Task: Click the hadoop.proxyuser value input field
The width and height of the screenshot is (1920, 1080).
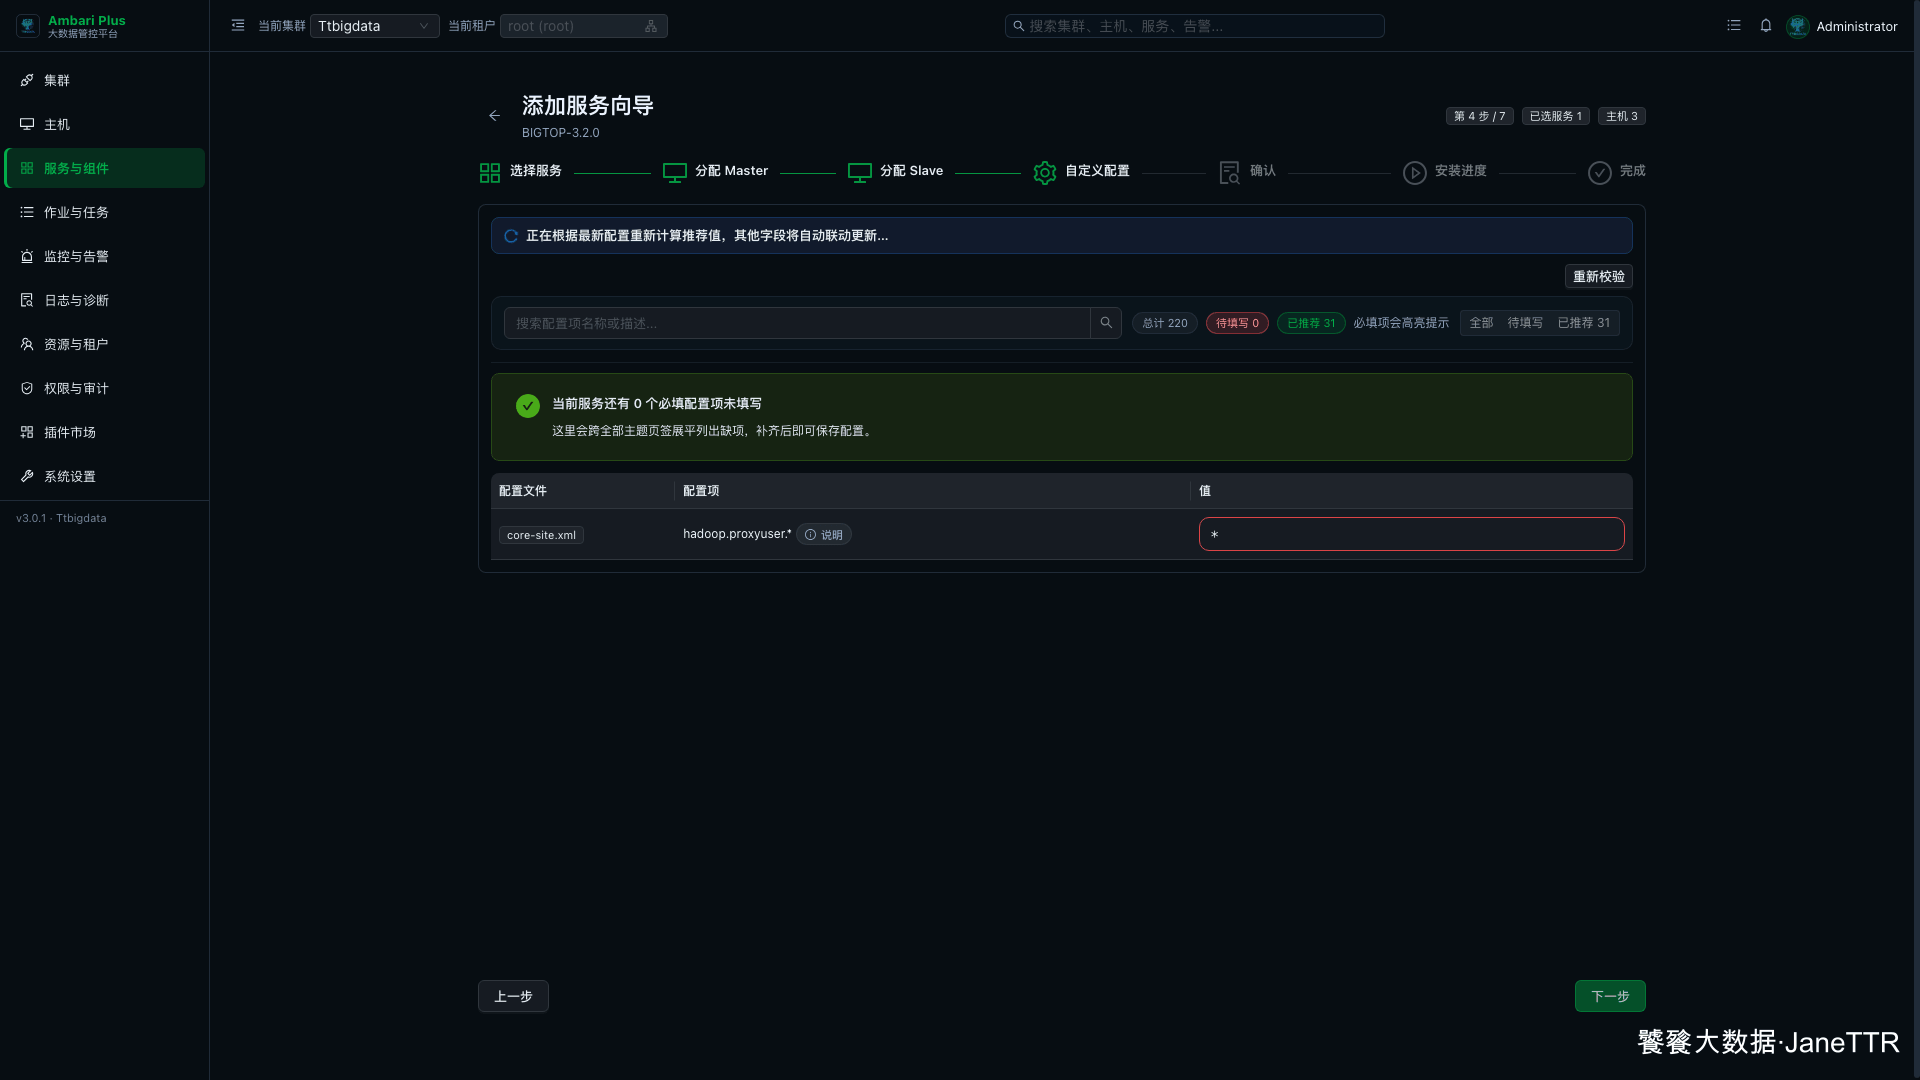Action: [1412, 534]
